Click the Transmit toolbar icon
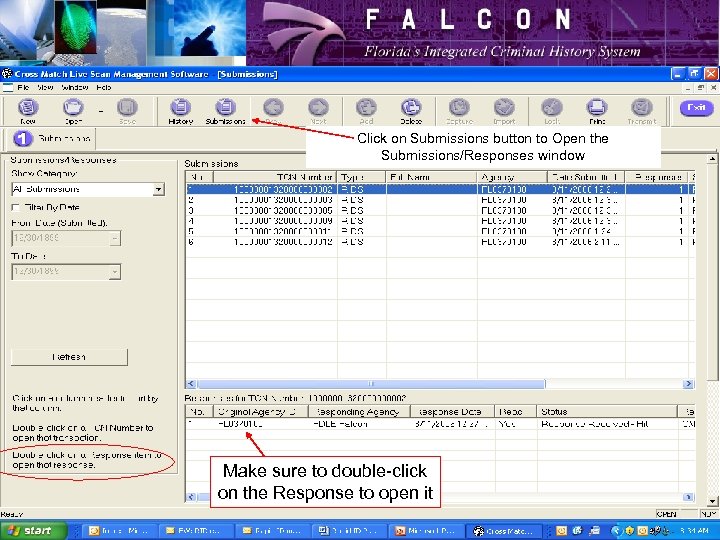This screenshot has width=720, height=540. 642,111
